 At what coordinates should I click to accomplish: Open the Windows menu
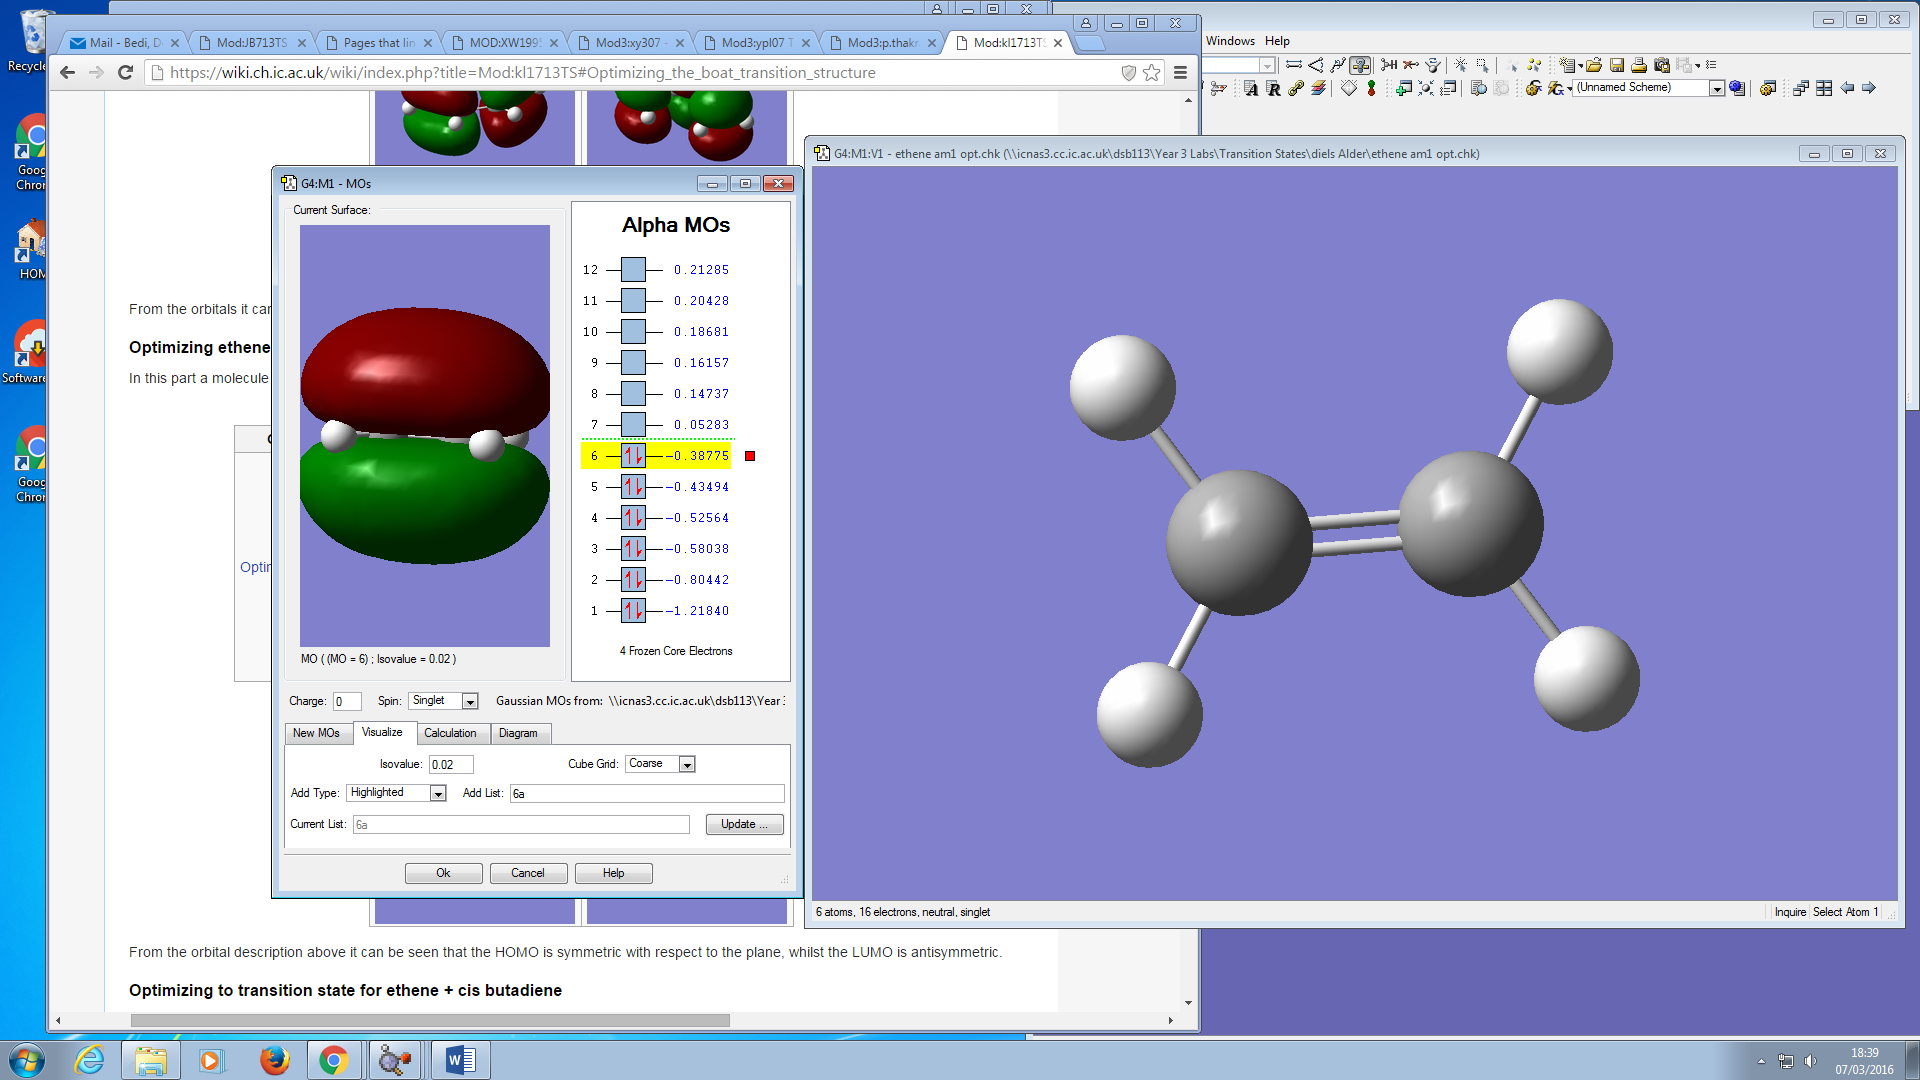(x=1229, y=41)
